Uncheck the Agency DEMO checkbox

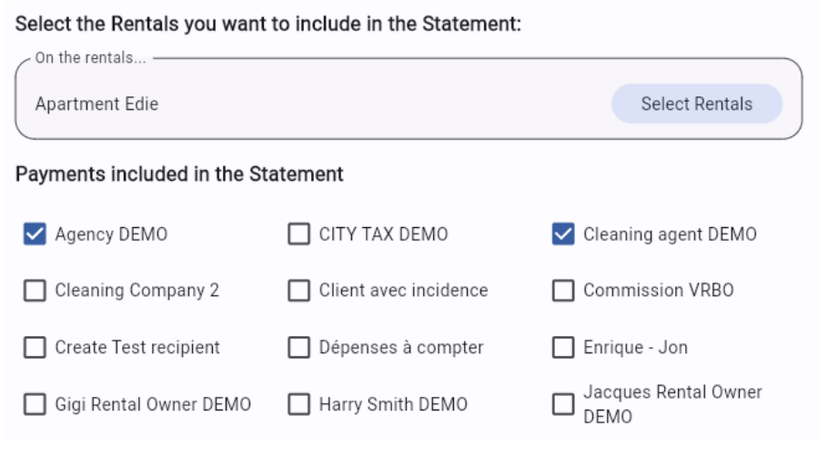coord(35,234)
